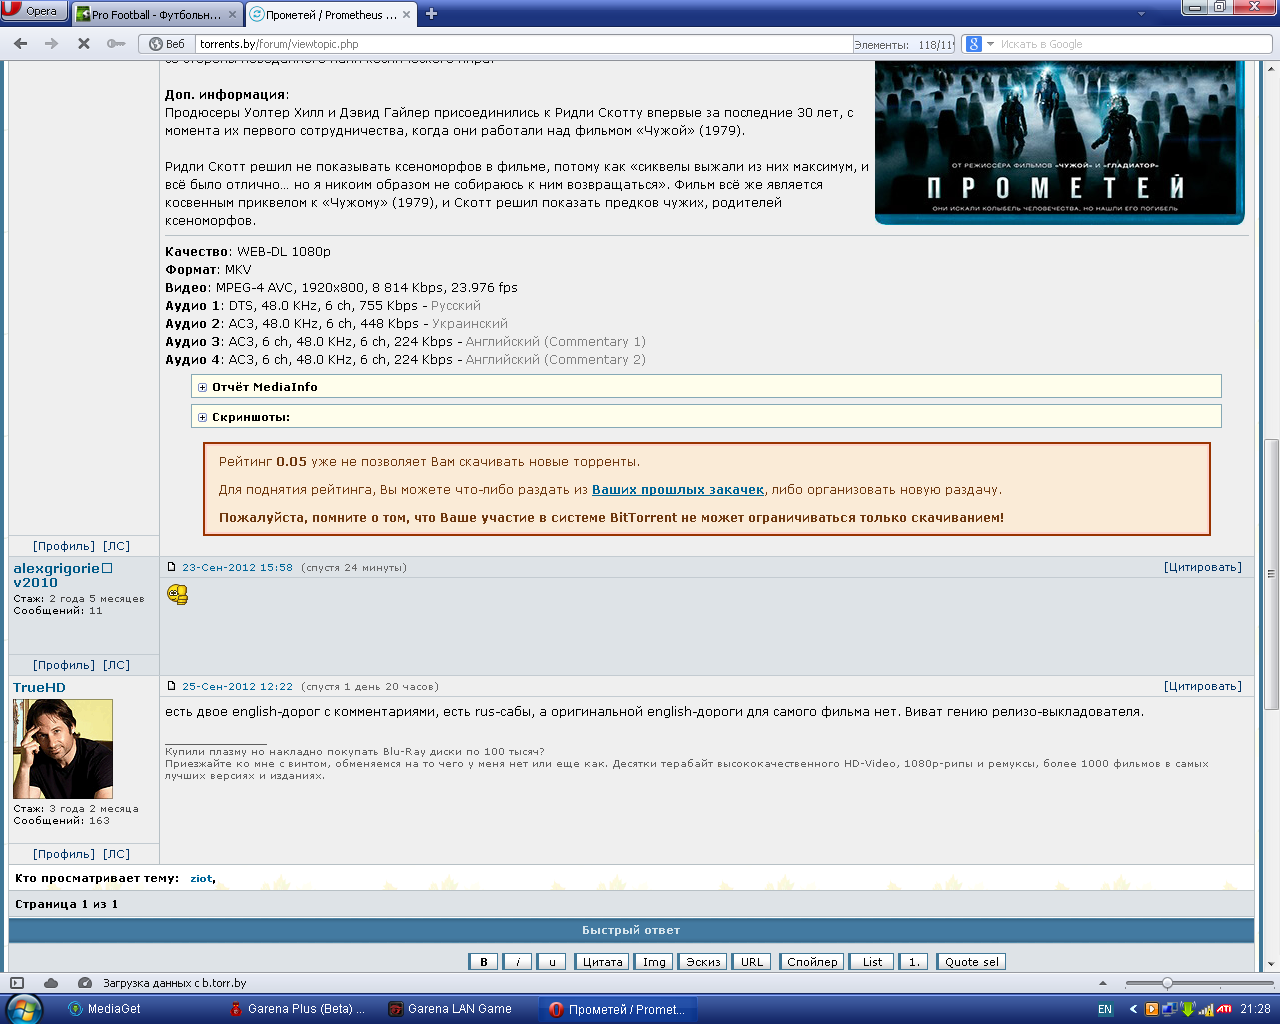Open the Opera main menu button

(34, 11)
